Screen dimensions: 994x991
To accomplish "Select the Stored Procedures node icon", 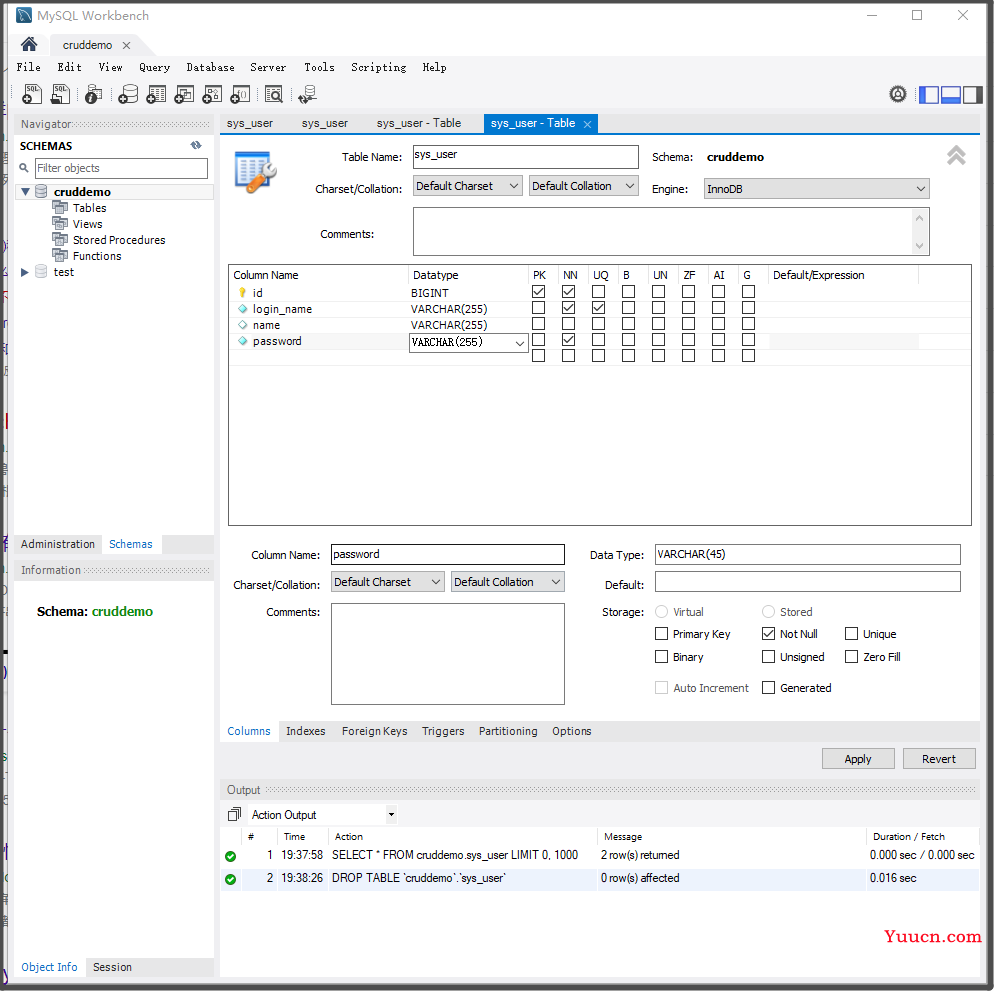I will pyautogui.click(x=60, y=239).
